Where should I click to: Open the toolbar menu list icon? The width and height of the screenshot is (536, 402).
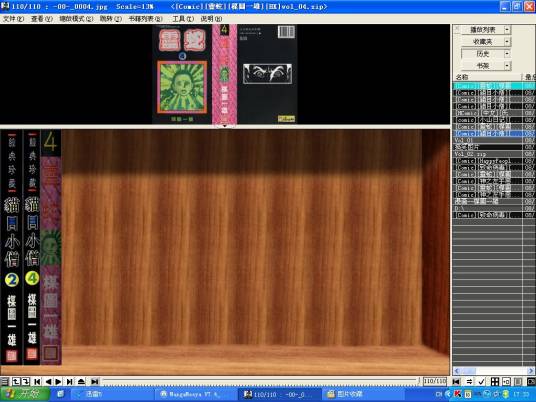4,381
